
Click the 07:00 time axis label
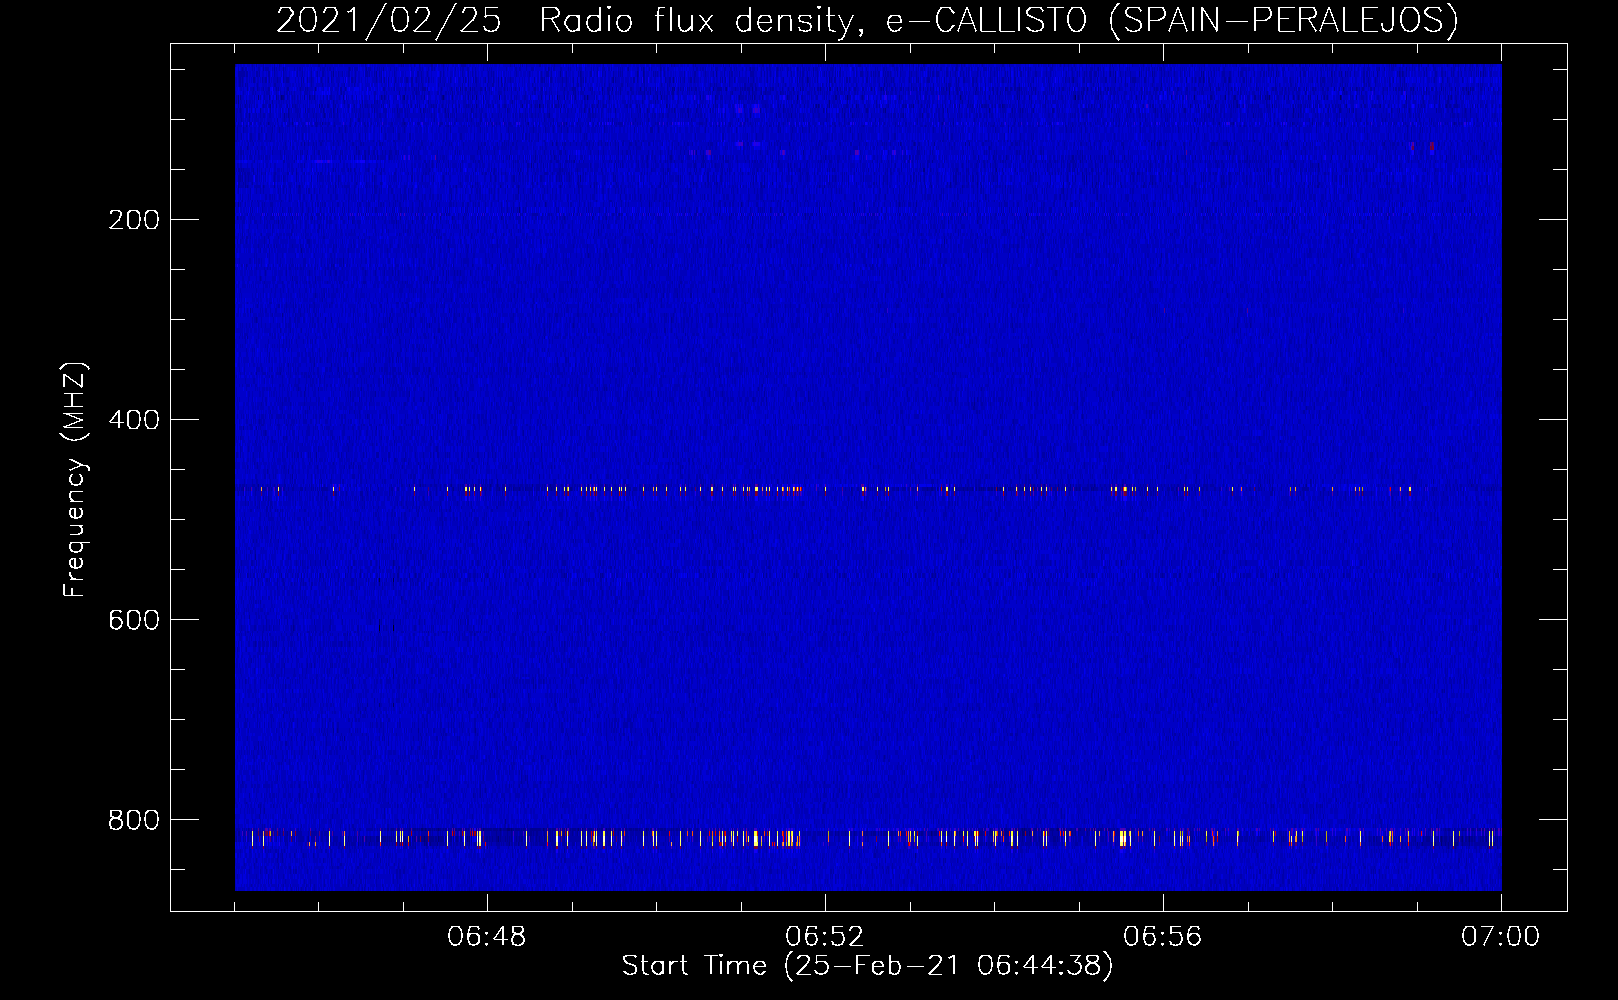[x=1501, y=937]
